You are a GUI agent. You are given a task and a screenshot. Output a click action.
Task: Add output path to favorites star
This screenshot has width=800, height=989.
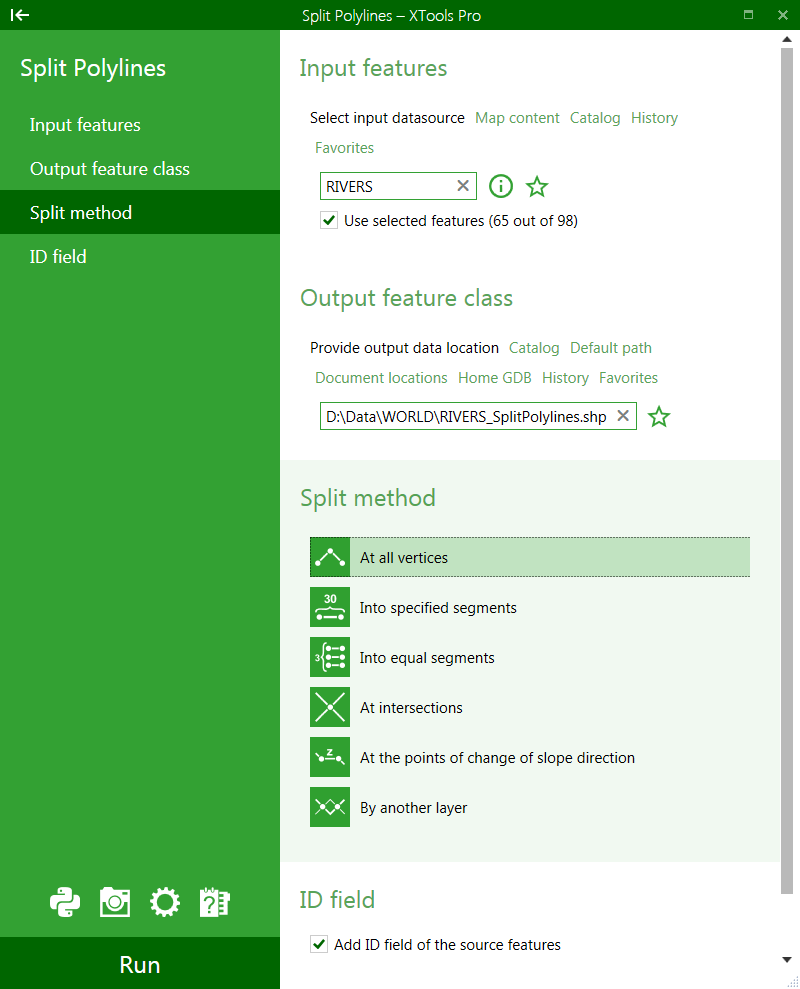click(x=659, y=416)
